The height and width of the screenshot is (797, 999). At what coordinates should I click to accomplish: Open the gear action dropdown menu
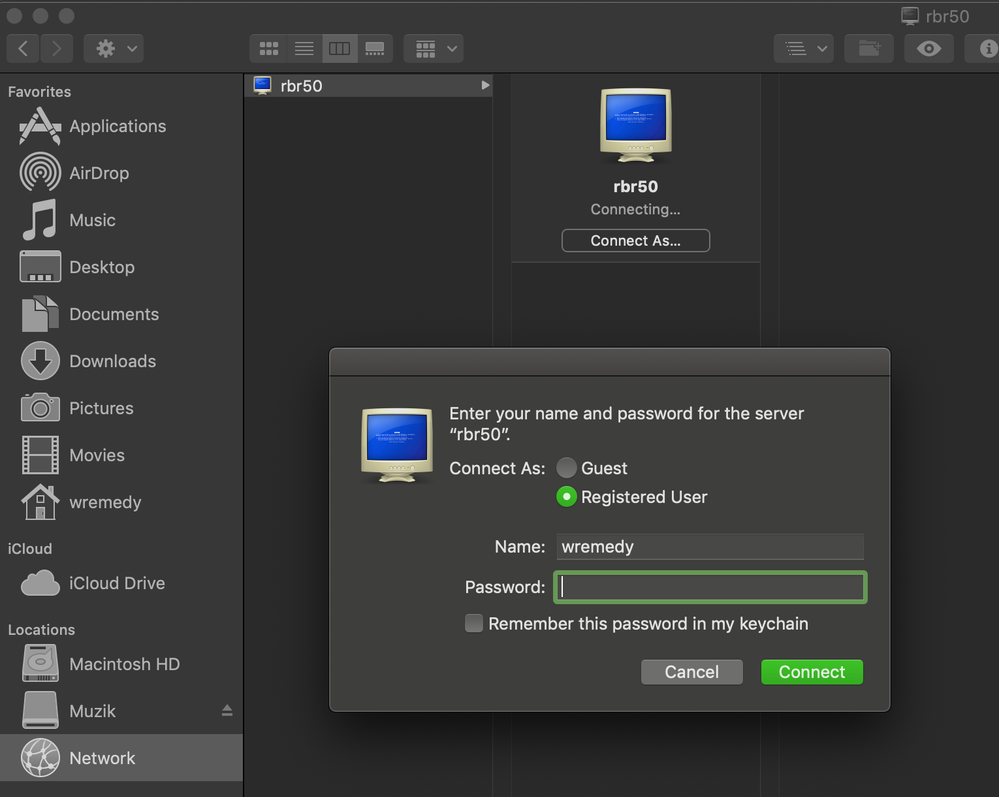(x=115, y=48)
